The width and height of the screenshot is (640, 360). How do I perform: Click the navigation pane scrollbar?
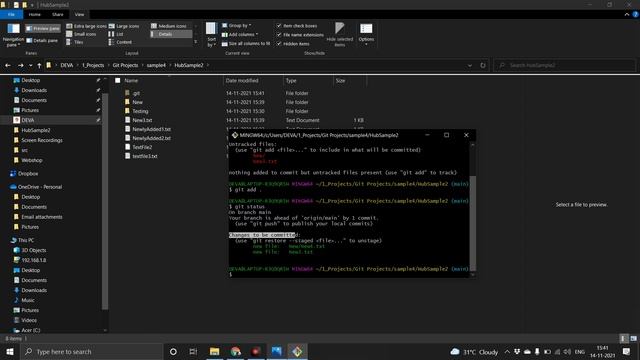105,200
